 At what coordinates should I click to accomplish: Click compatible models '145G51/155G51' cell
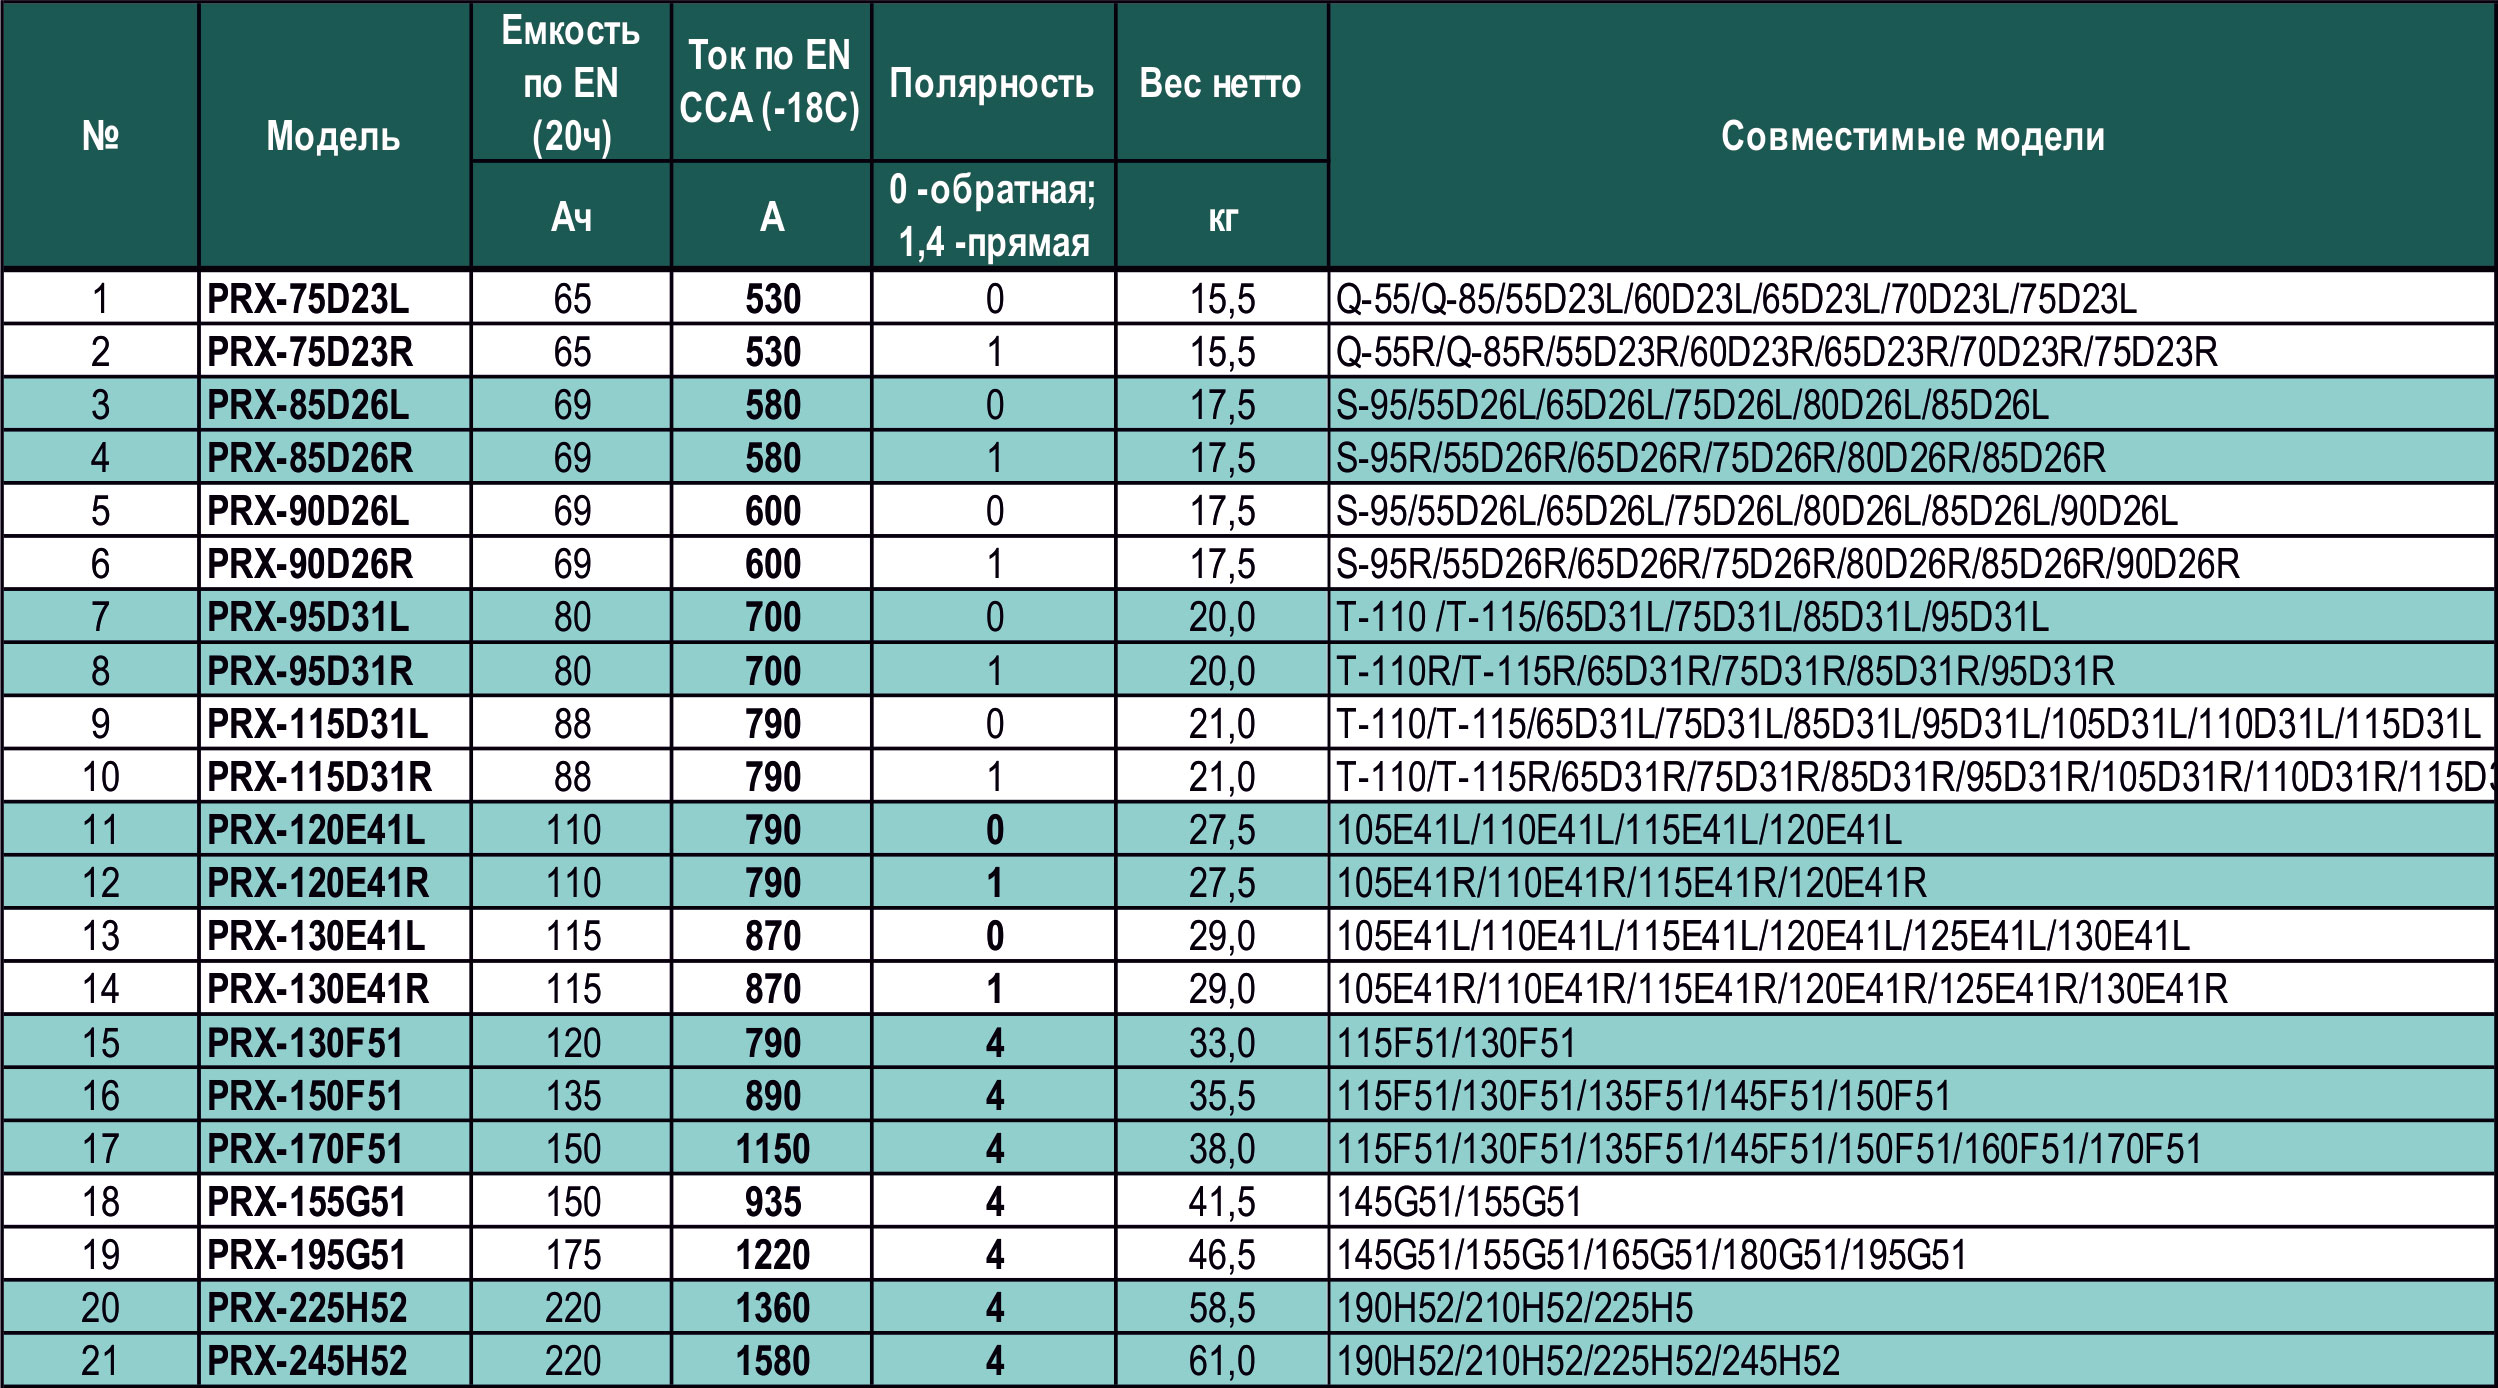pyautogui.click(x=1912, y=1201)
